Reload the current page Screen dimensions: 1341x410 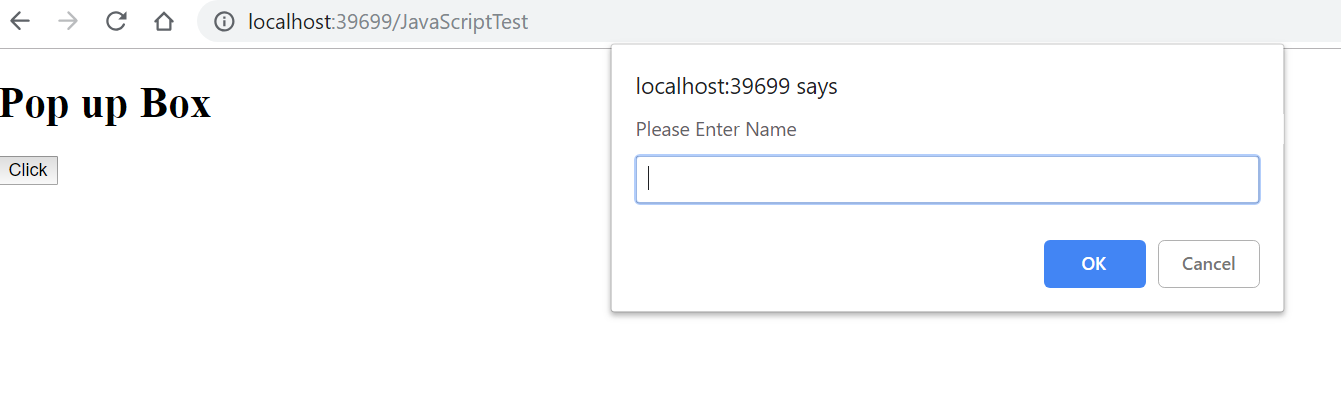point(116,21)
